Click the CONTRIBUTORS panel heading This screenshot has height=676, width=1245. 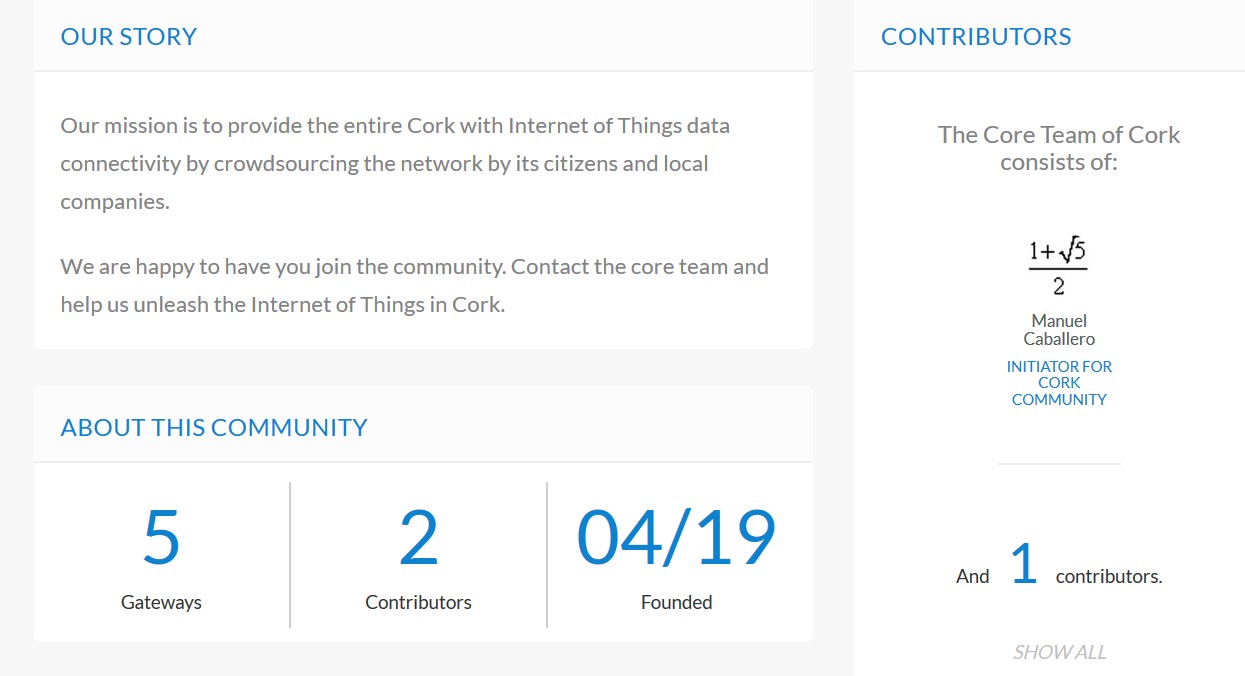click(x=976, y=37)
